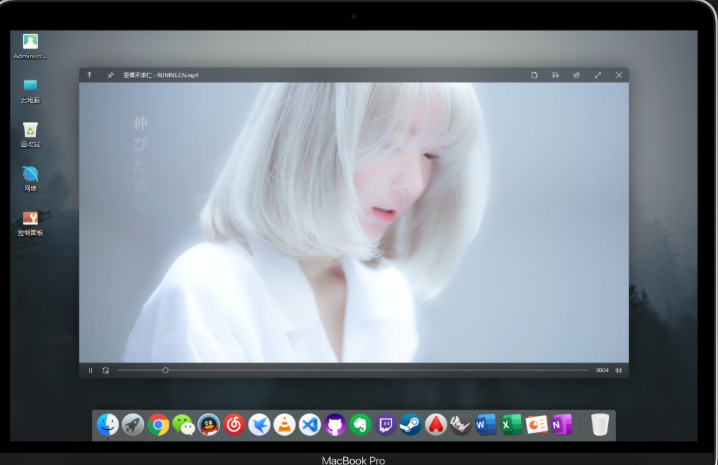Open Microsoft Word from the dock
Screen dimensions: 718x465
tap(486, 425)
